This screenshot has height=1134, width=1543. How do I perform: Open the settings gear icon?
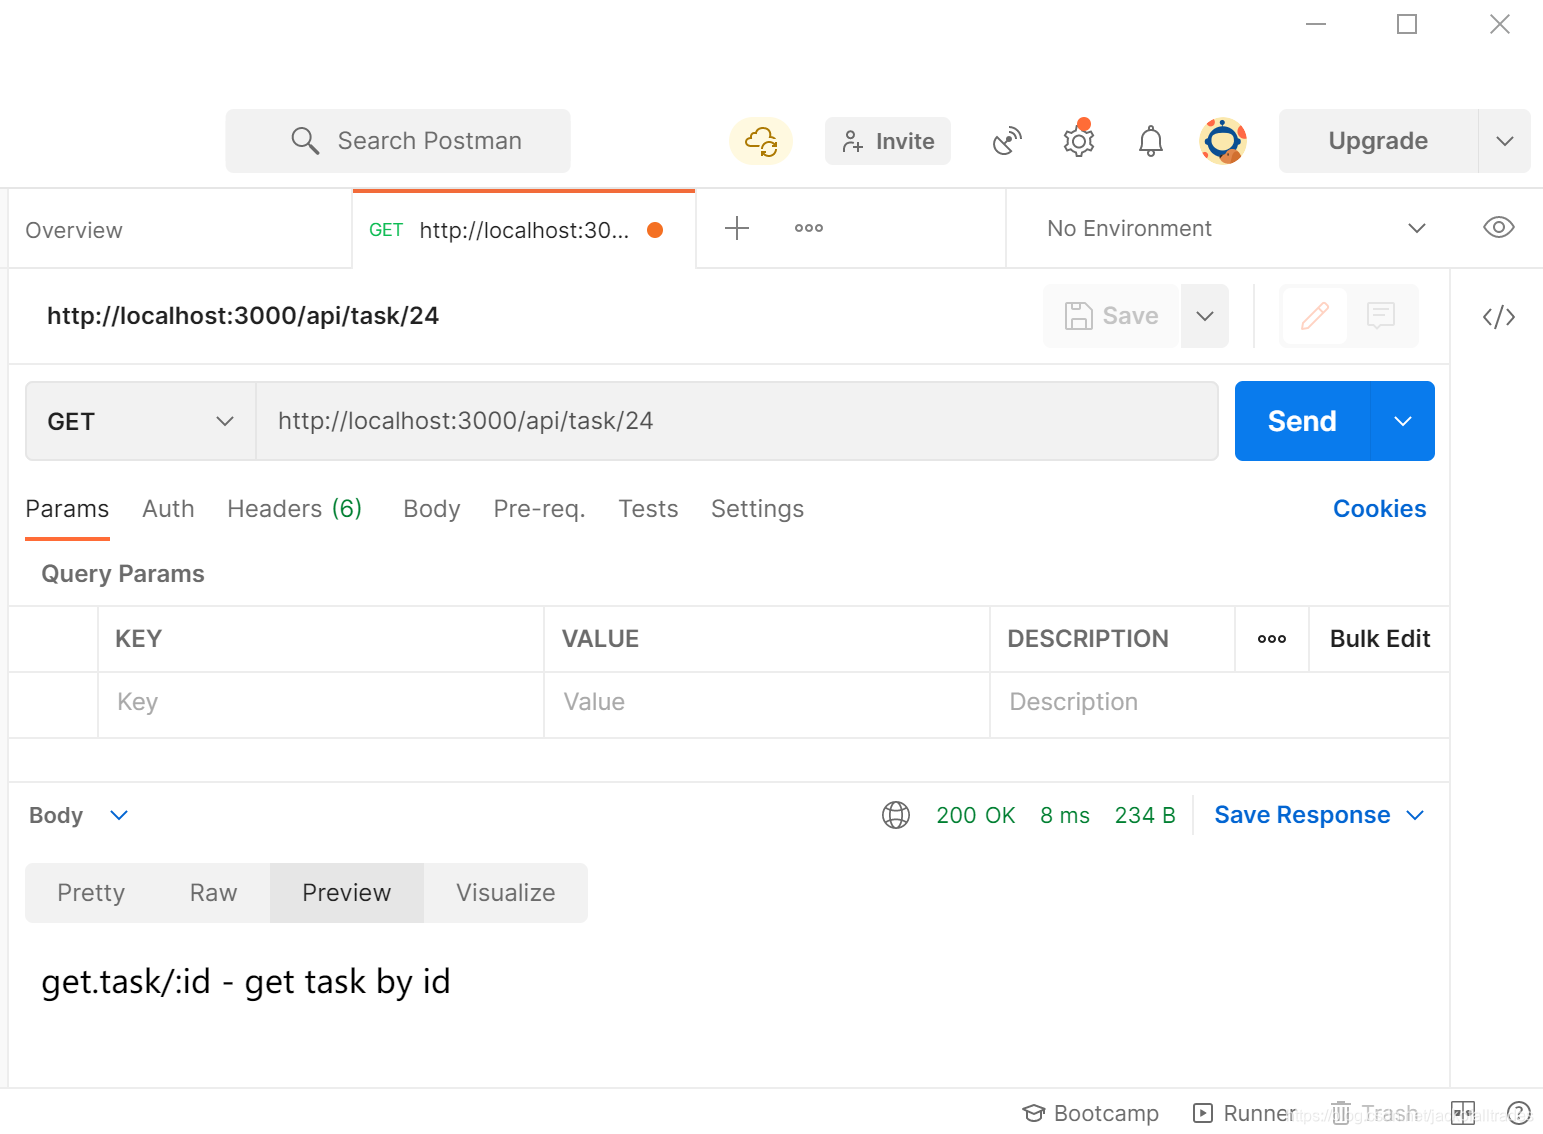[x=1079, y=140]
